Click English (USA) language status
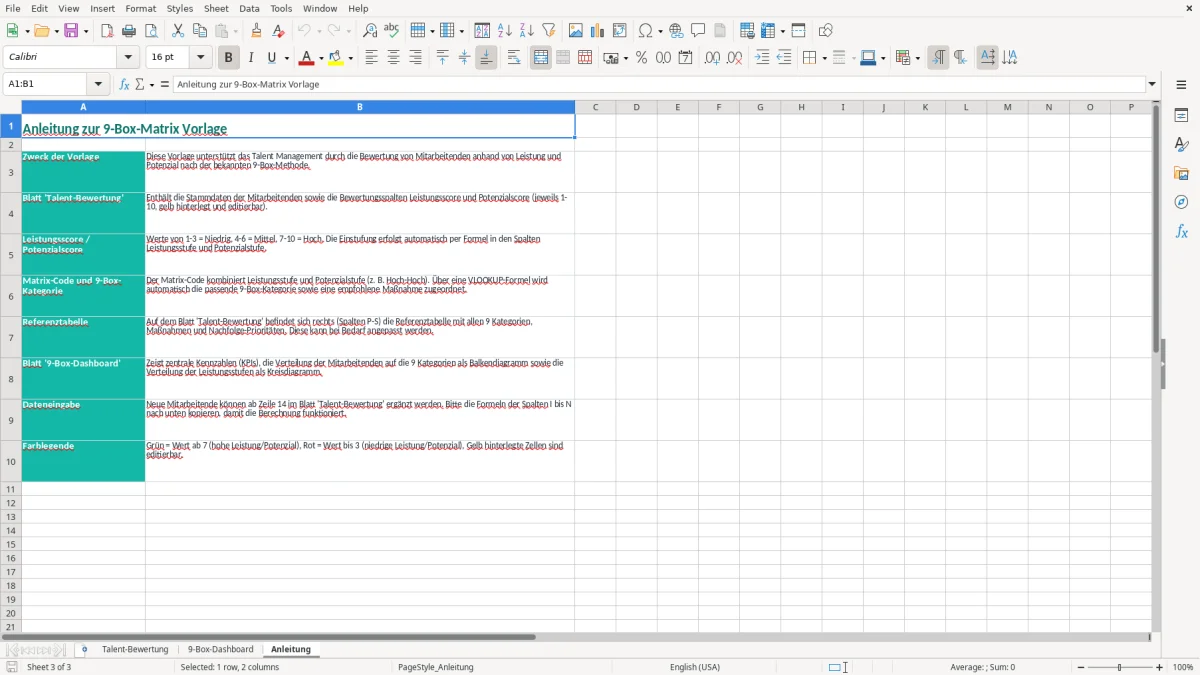 [x=695, y=667]
